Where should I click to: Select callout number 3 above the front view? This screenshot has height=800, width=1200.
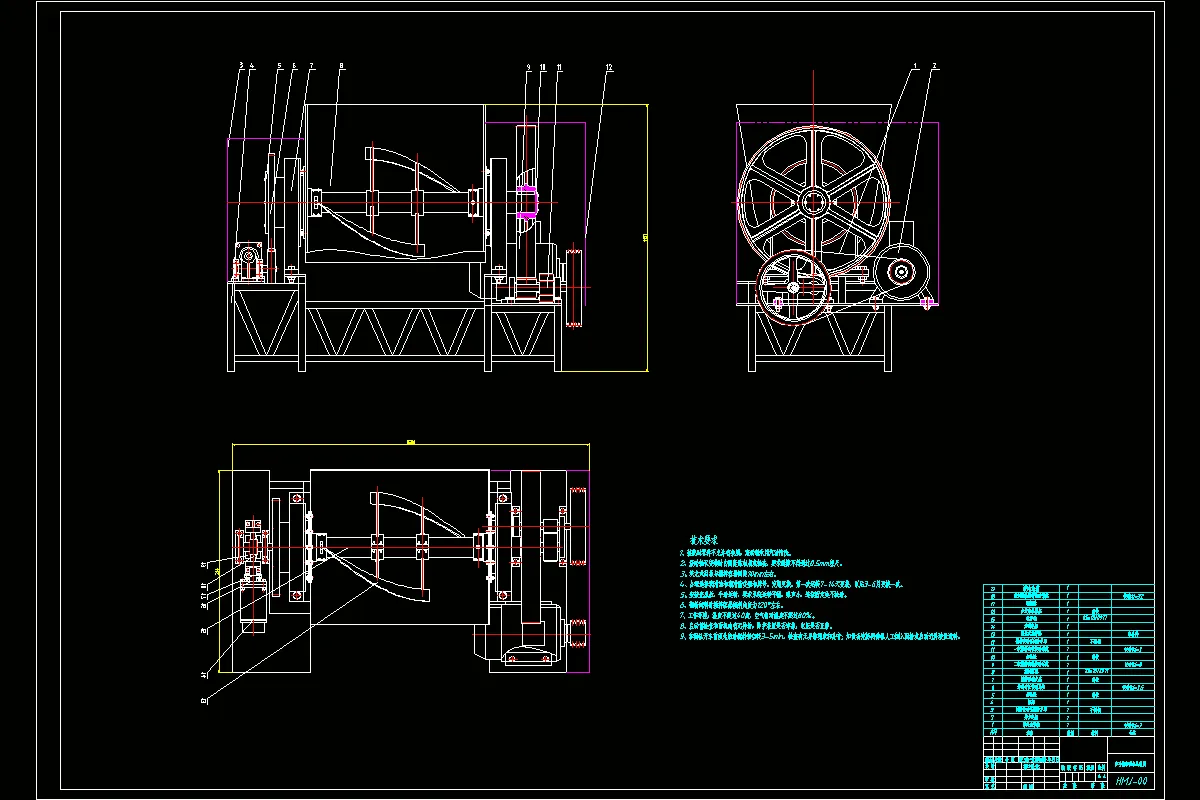coord(241,67)
